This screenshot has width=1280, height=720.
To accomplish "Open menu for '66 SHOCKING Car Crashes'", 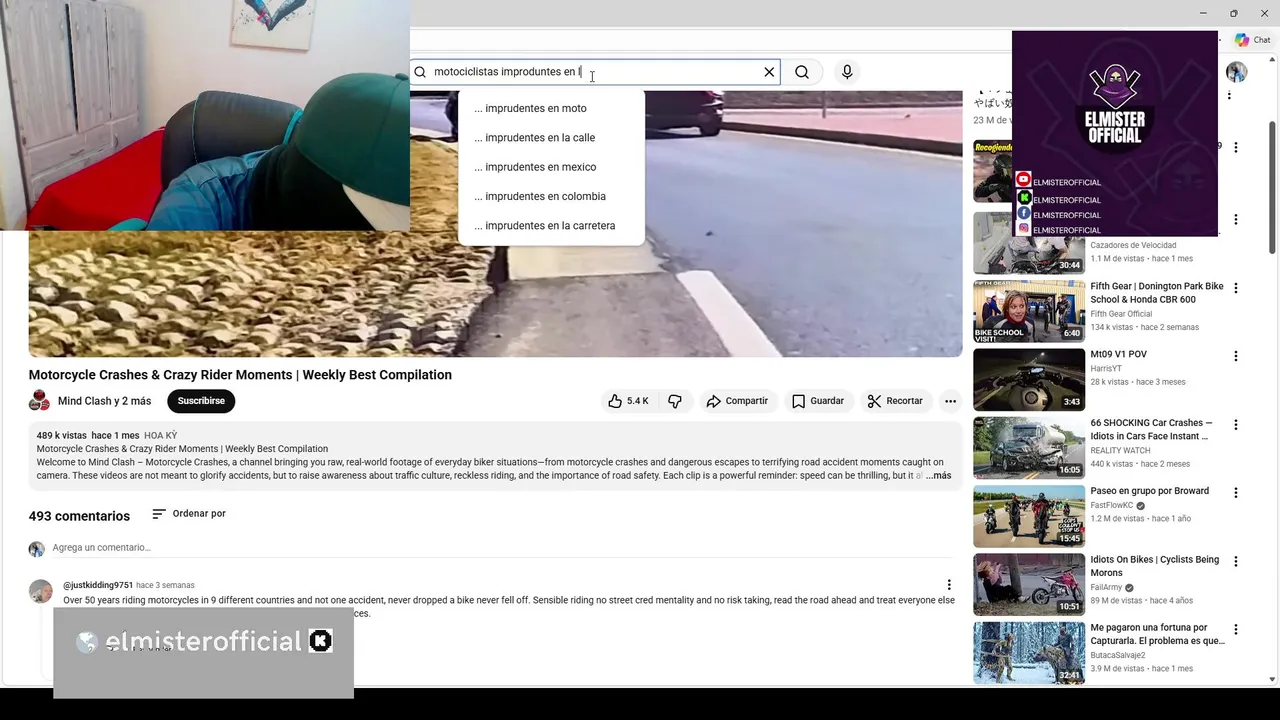I will [x=1236, y=425].
